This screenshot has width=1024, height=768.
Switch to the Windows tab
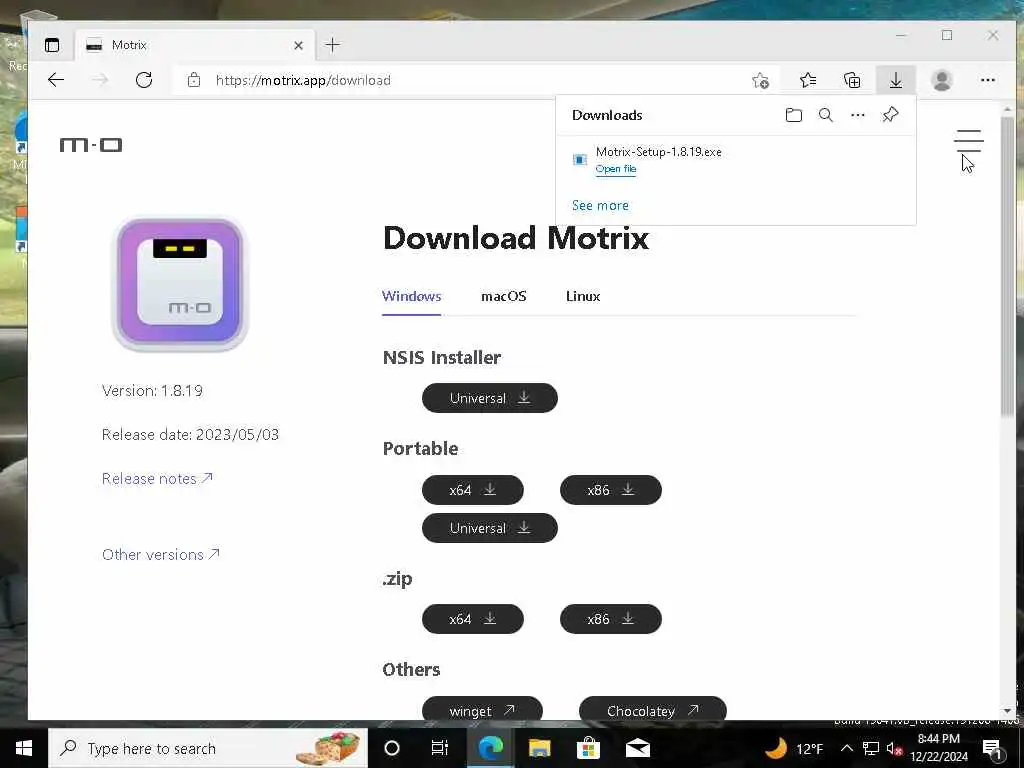tap(411, 296)
